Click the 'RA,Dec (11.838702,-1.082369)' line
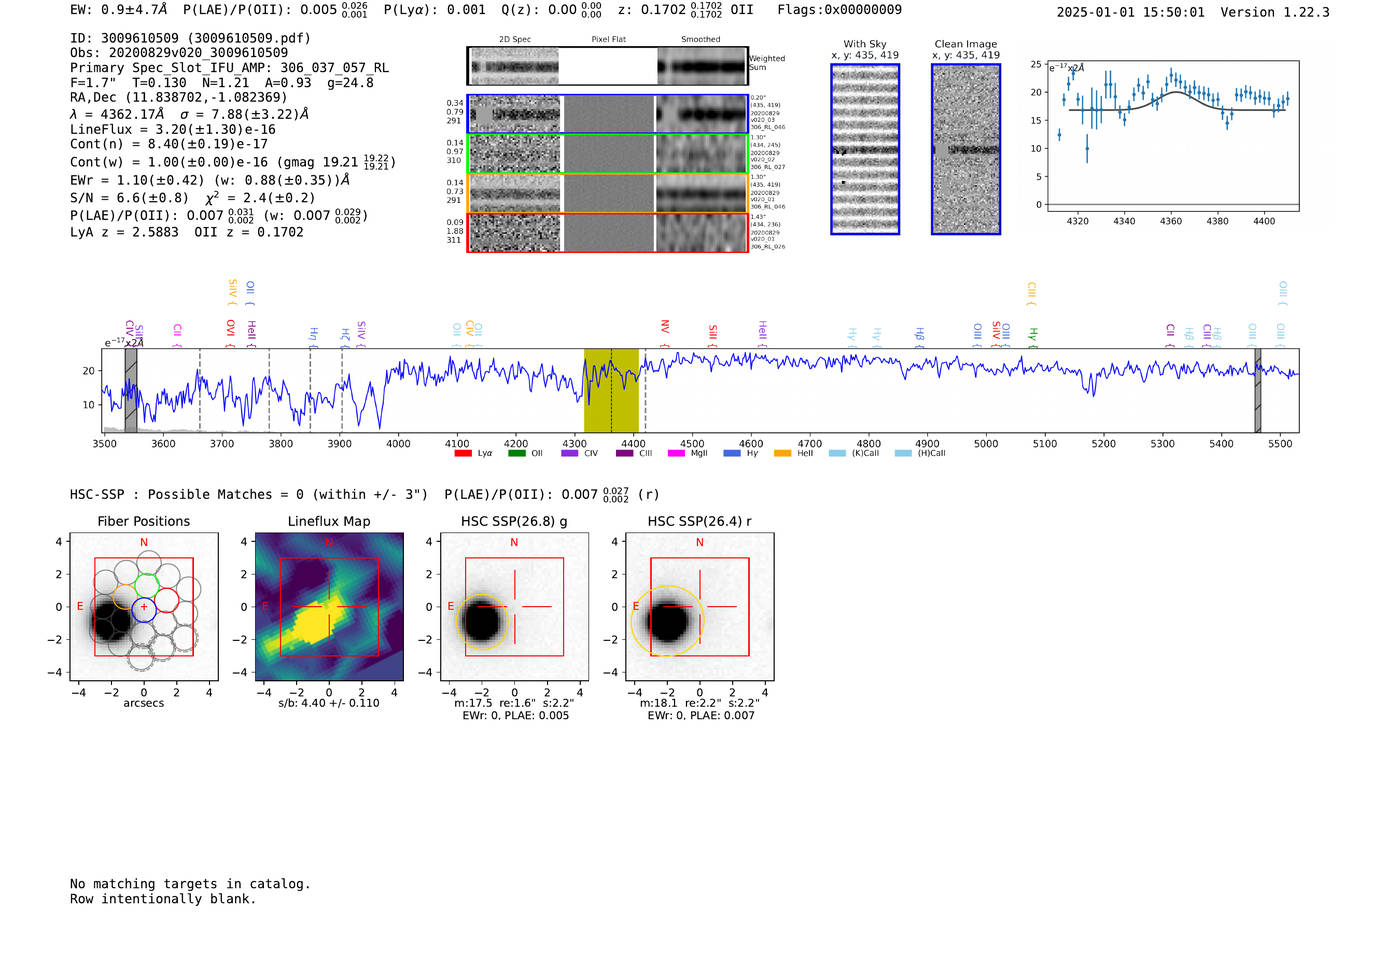Image resolution: width=1400 pixels, height=953 pixels. click(178, 97)
